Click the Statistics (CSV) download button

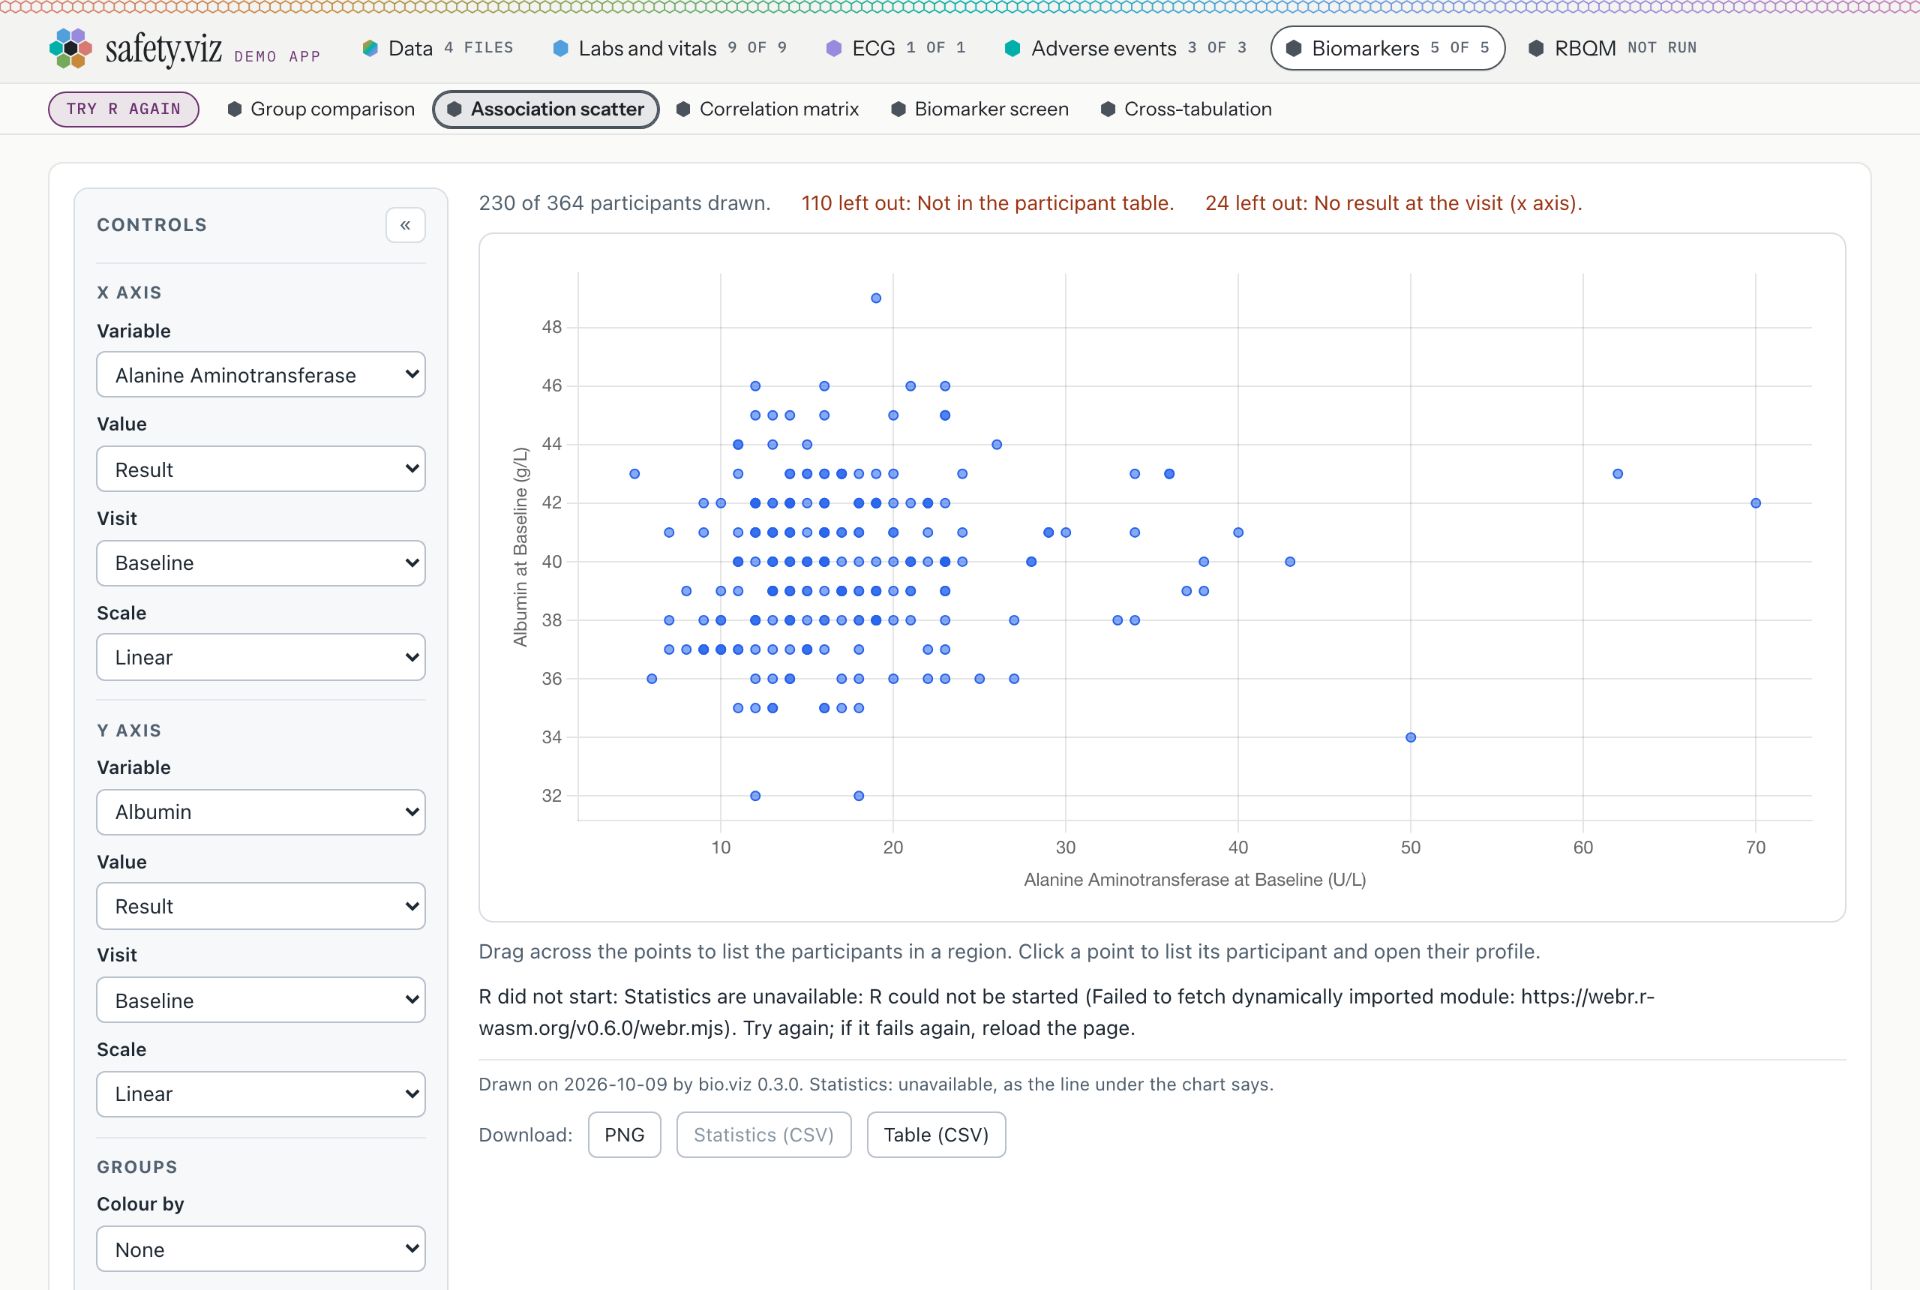coord(764,1135)
